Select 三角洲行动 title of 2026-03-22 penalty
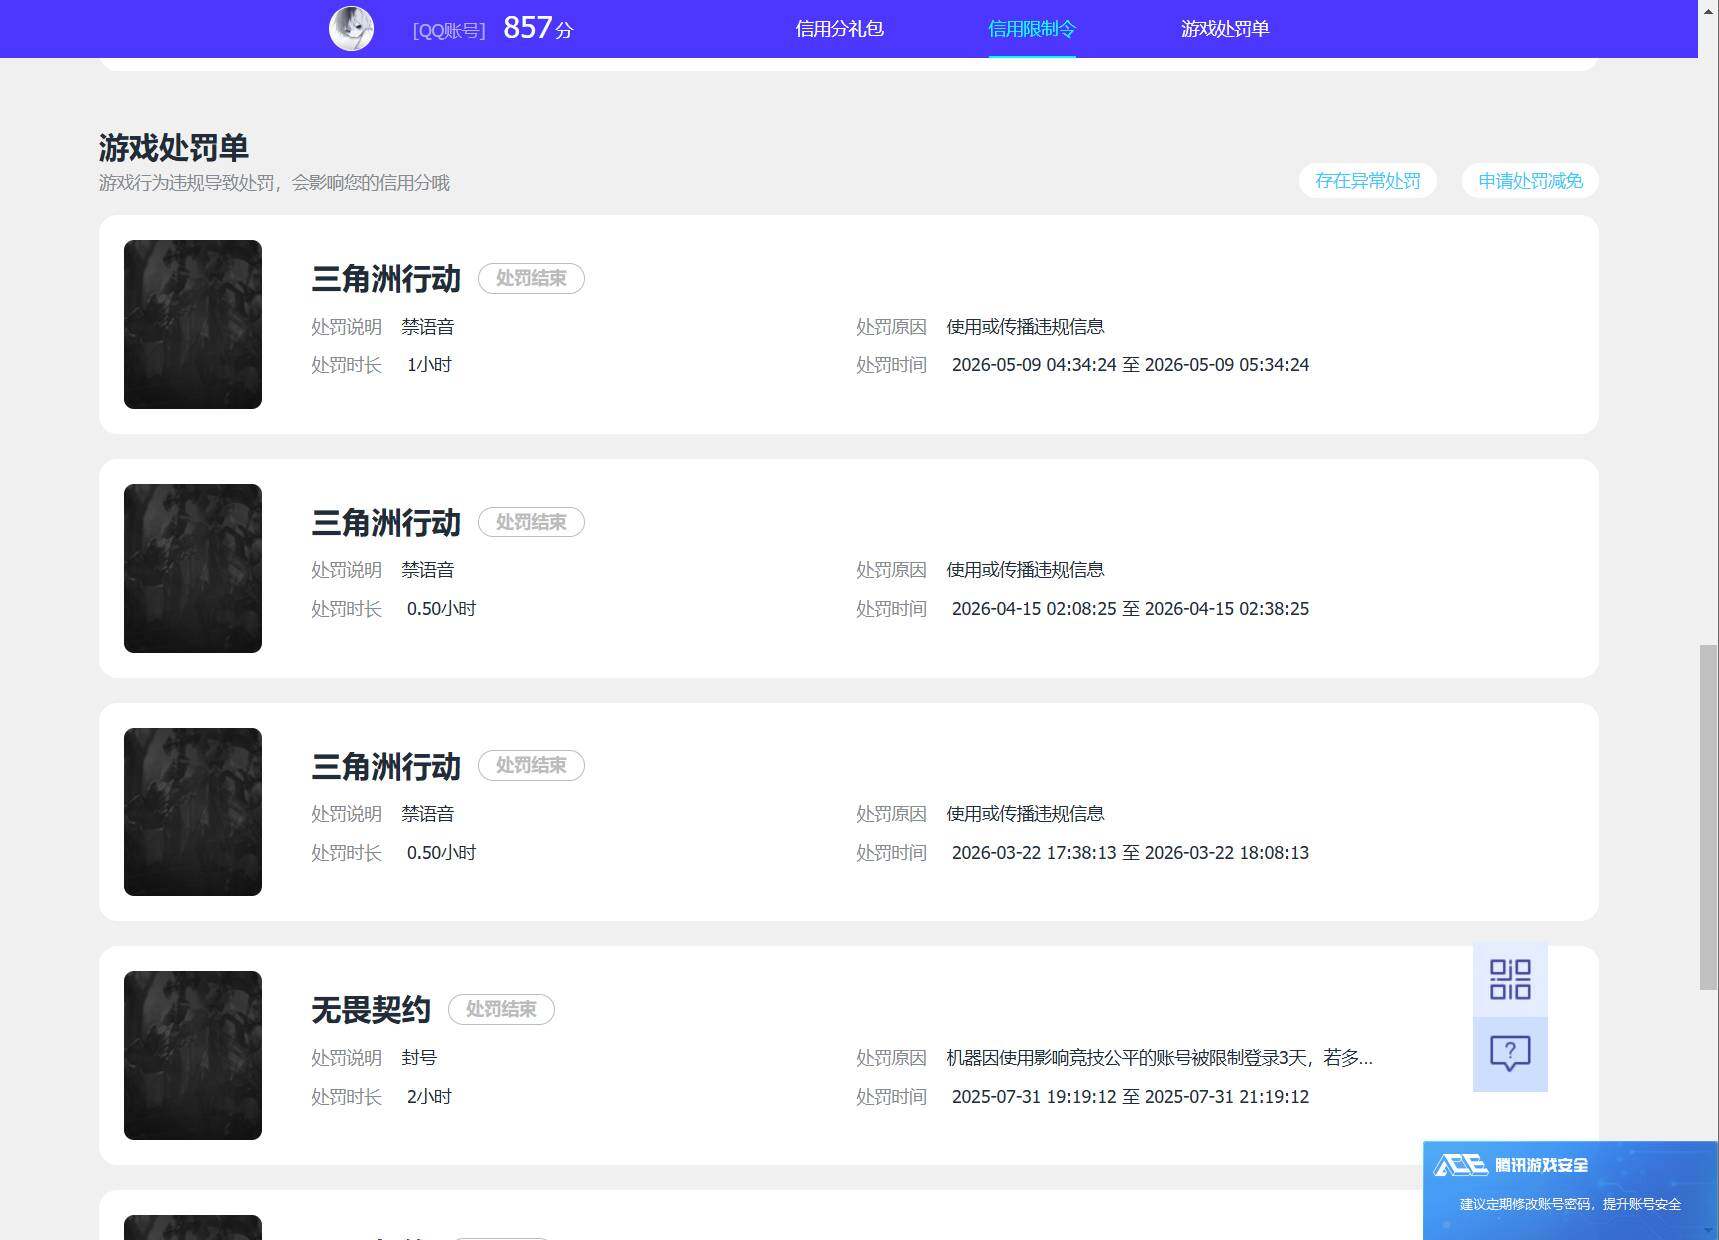 (386, 767)
